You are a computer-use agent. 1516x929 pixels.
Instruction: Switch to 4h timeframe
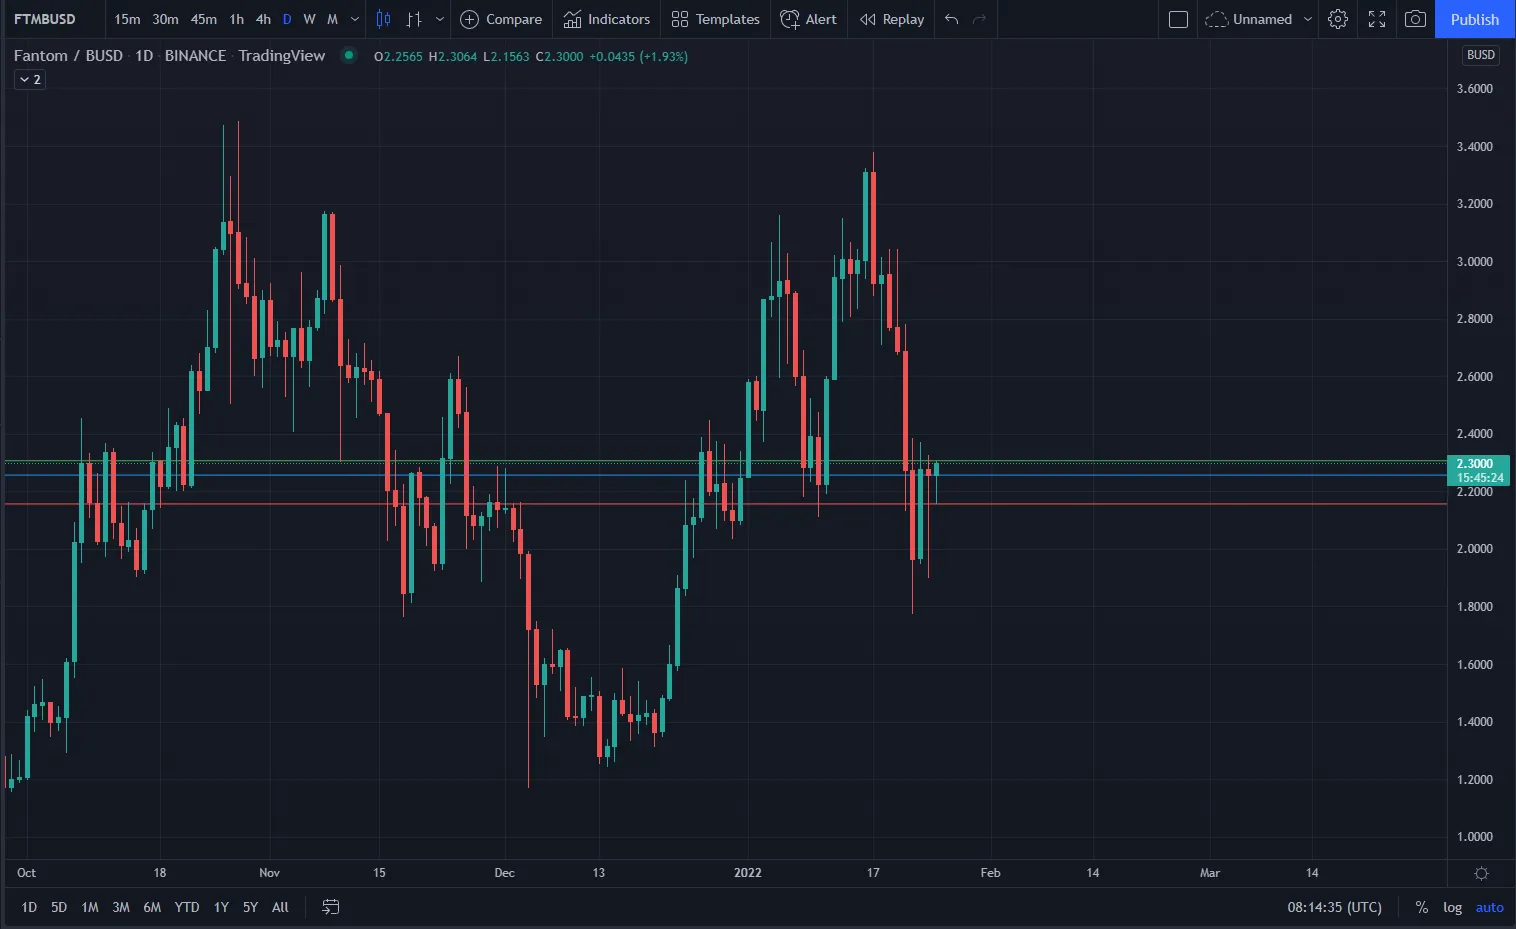(x=263, y=19)
